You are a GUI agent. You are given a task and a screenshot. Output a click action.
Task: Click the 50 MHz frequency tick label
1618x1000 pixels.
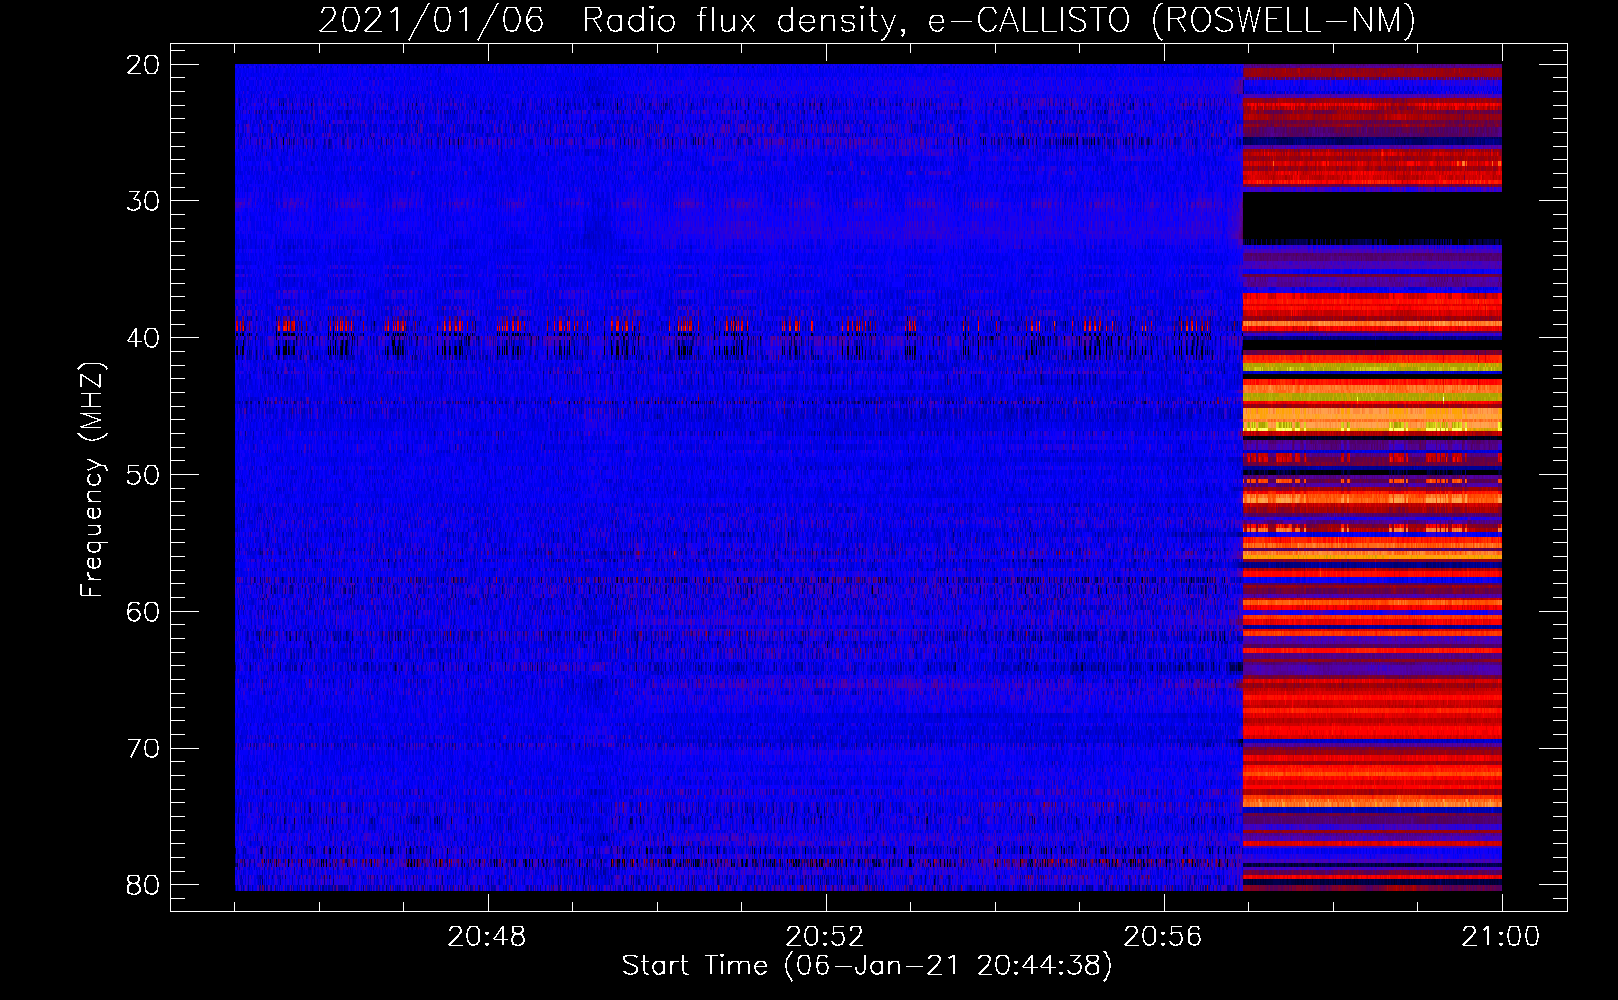[x=144, y=475]
